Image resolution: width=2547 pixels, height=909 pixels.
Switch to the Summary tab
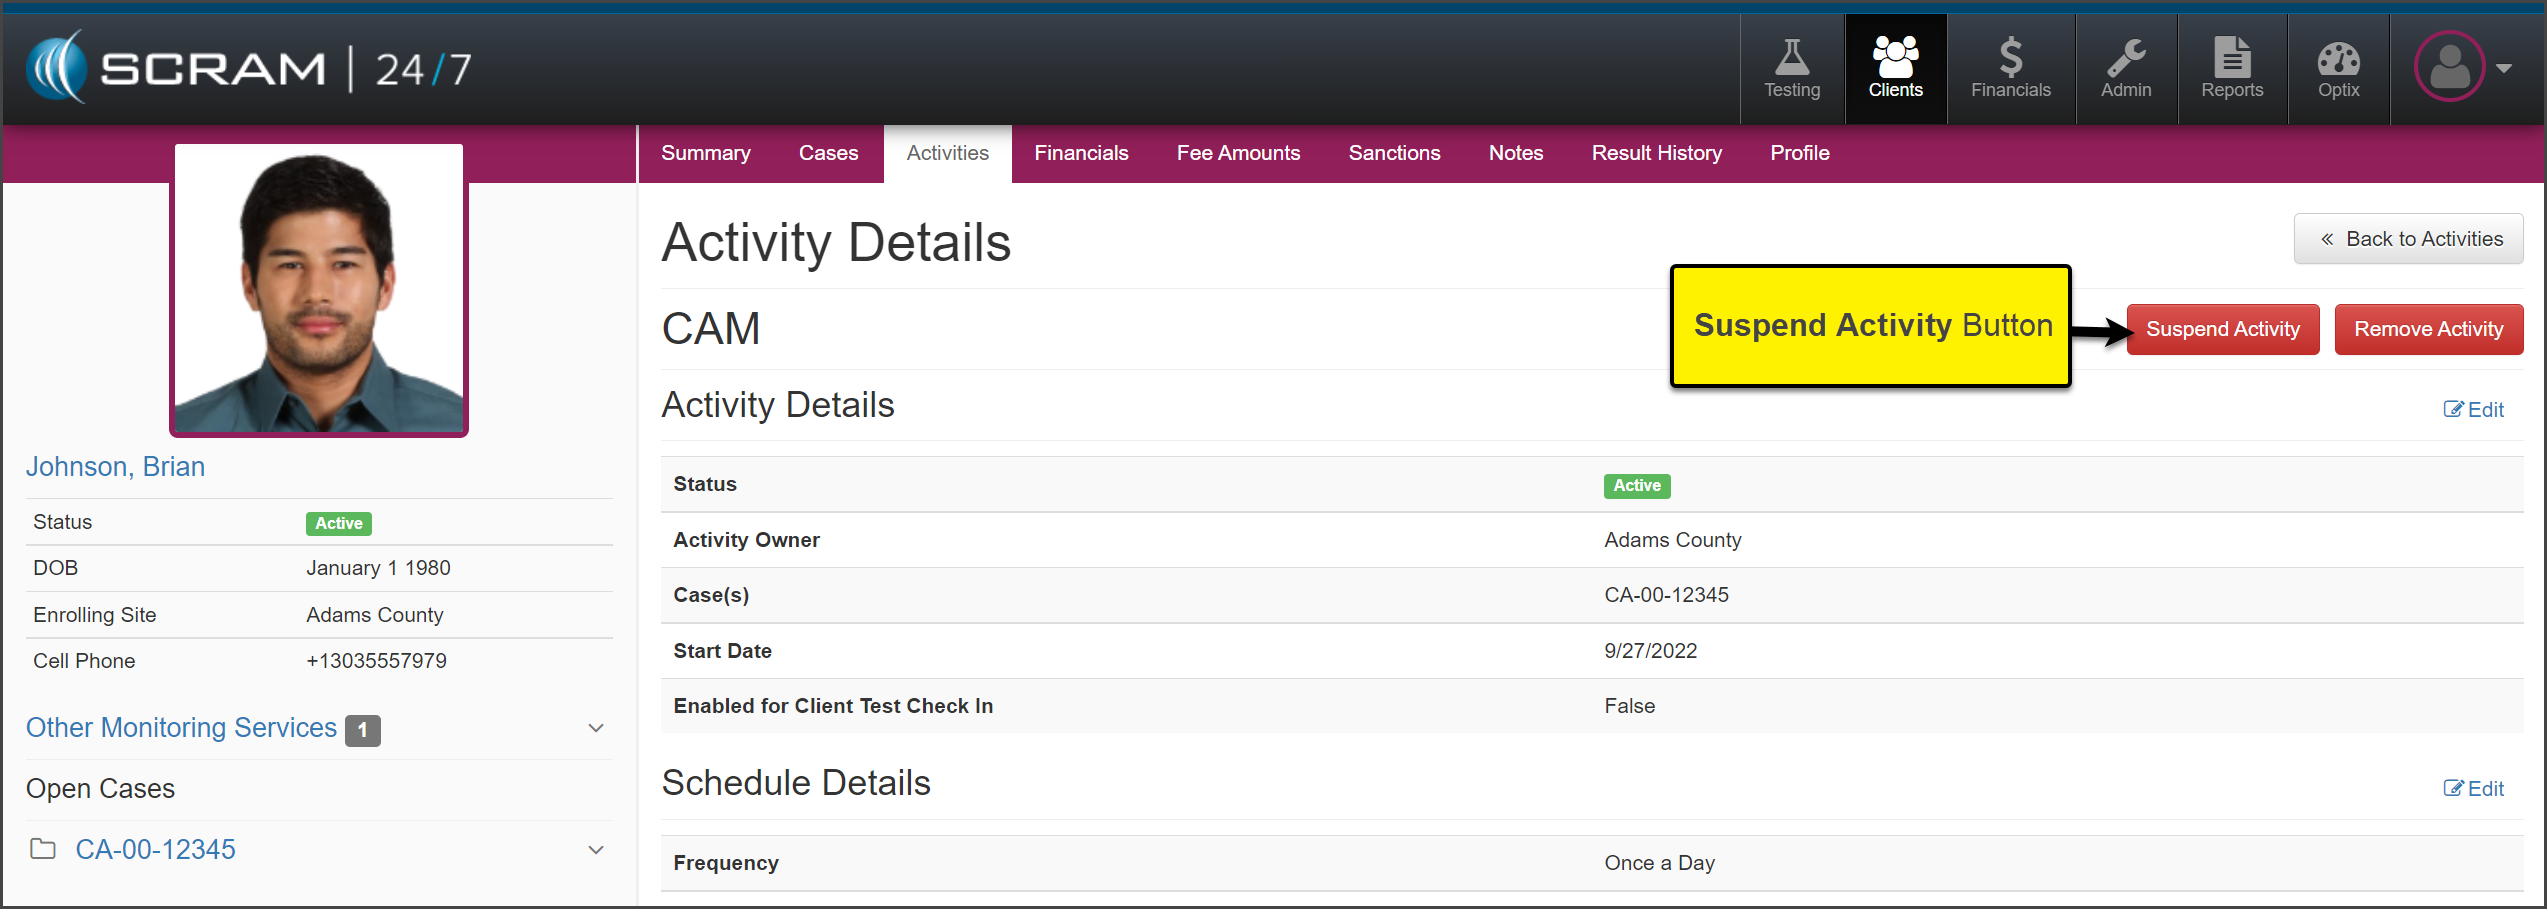[705, 153]
